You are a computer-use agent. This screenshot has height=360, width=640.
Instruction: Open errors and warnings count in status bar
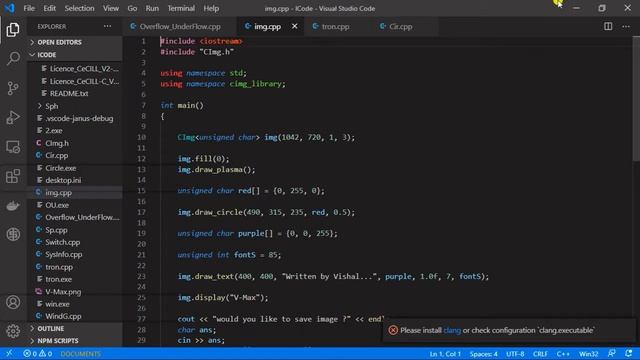point(37,354)
